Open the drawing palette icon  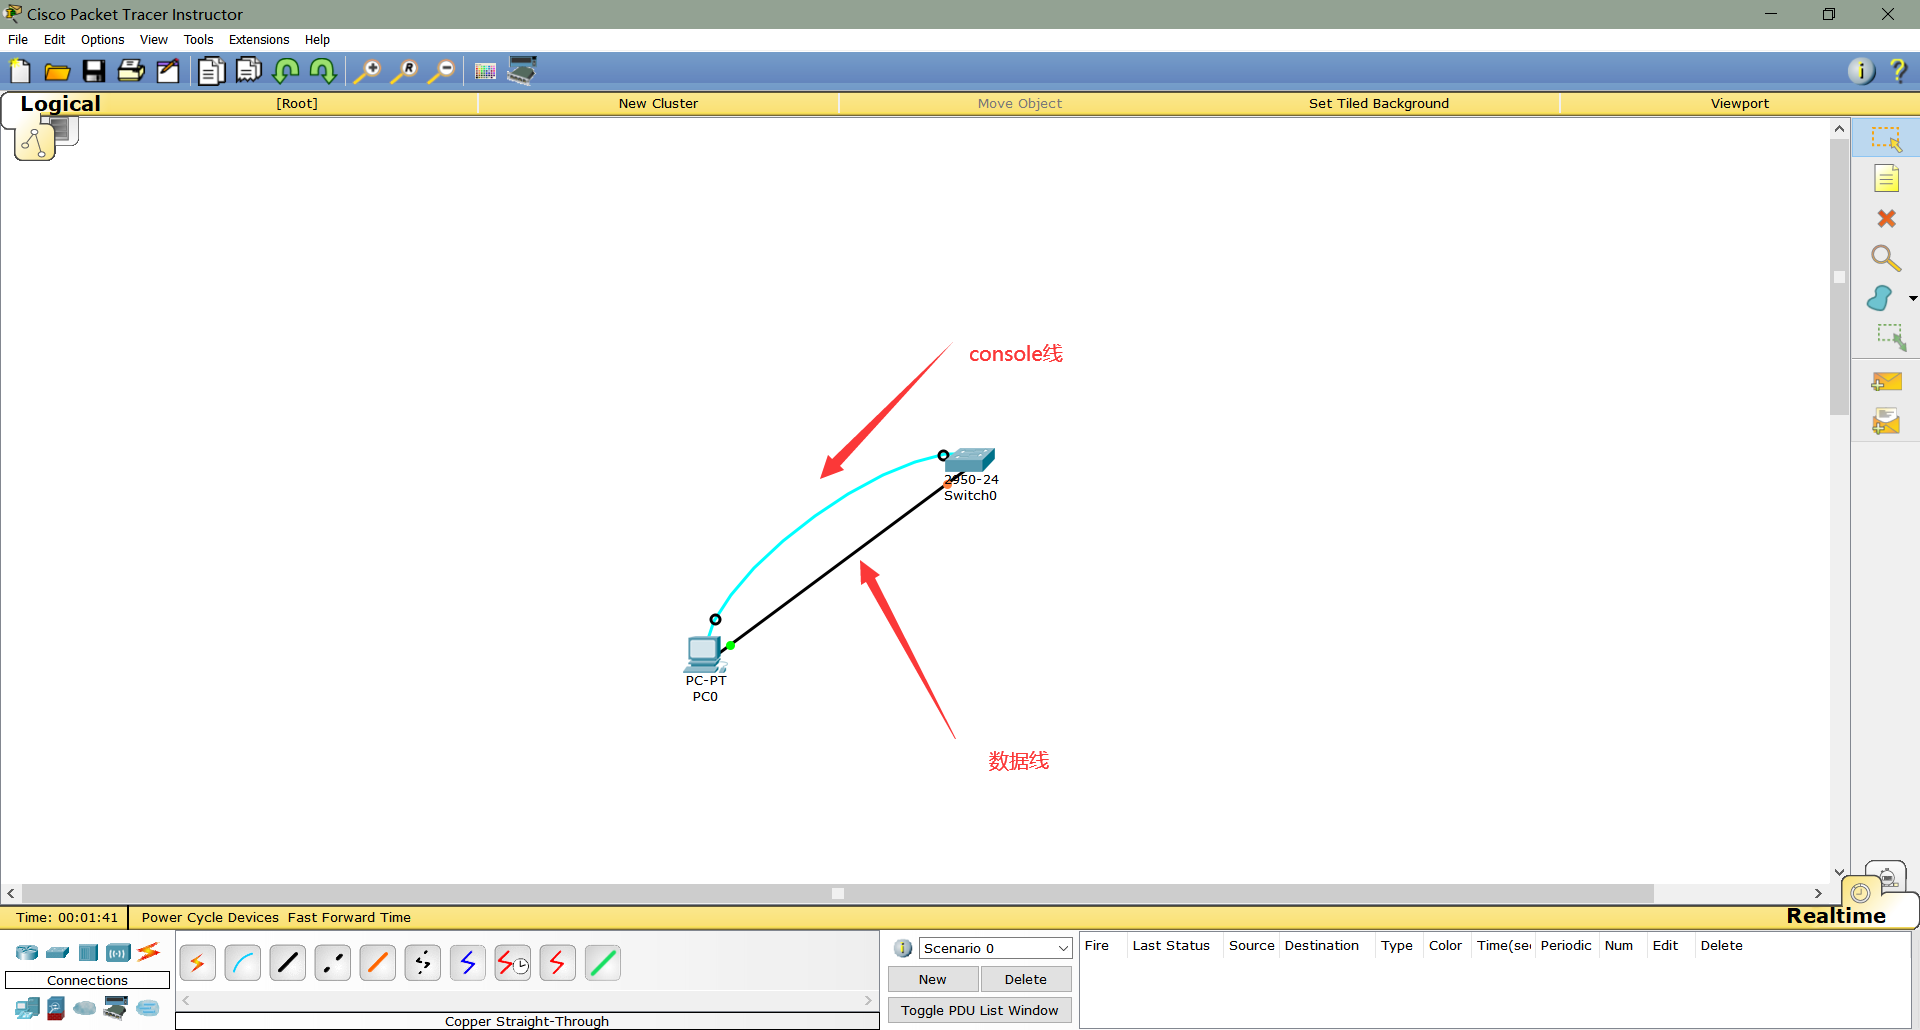pos(486,71)
